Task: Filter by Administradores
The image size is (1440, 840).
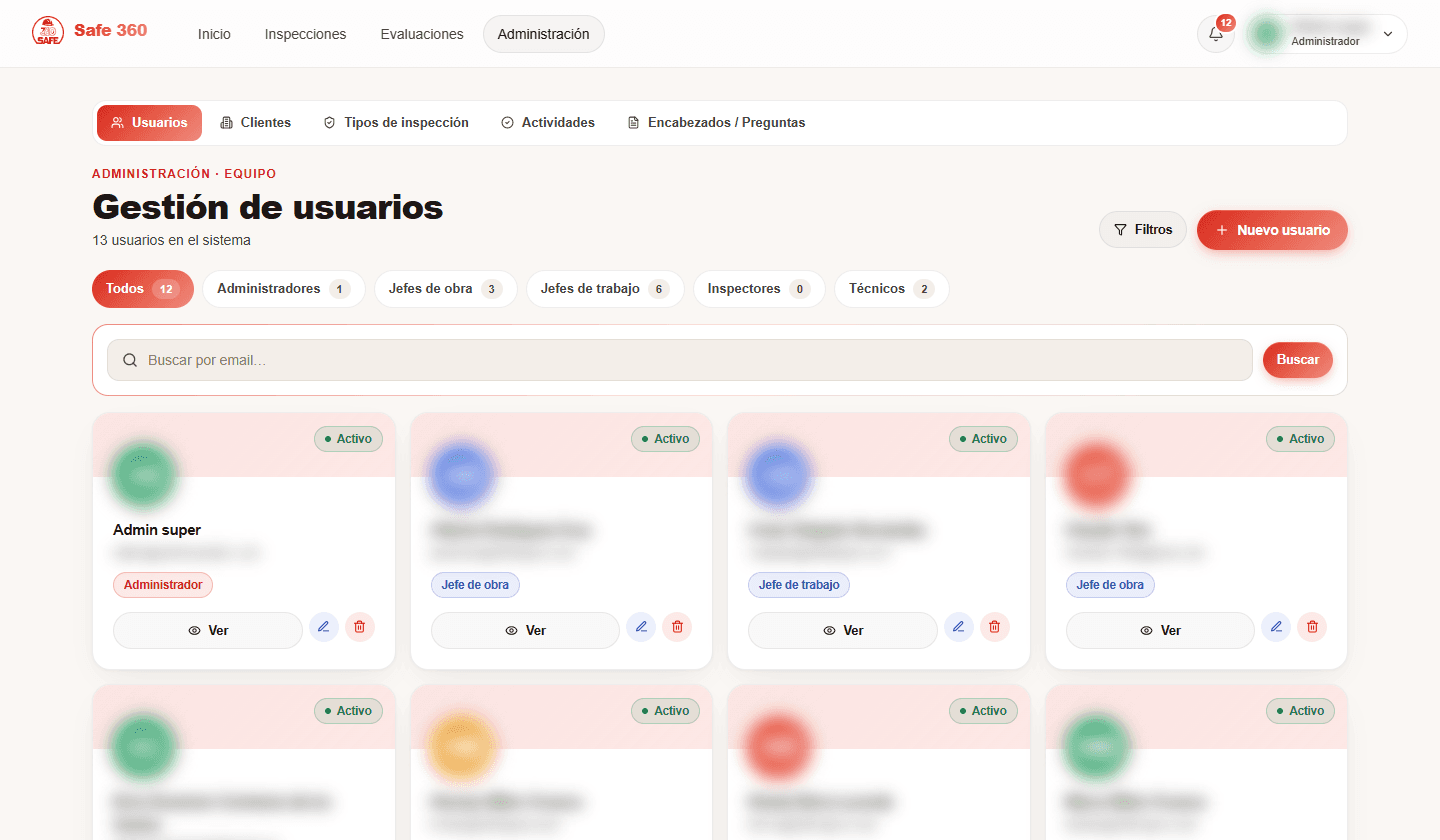Action: pyautogui.click(x=284, y=289)
